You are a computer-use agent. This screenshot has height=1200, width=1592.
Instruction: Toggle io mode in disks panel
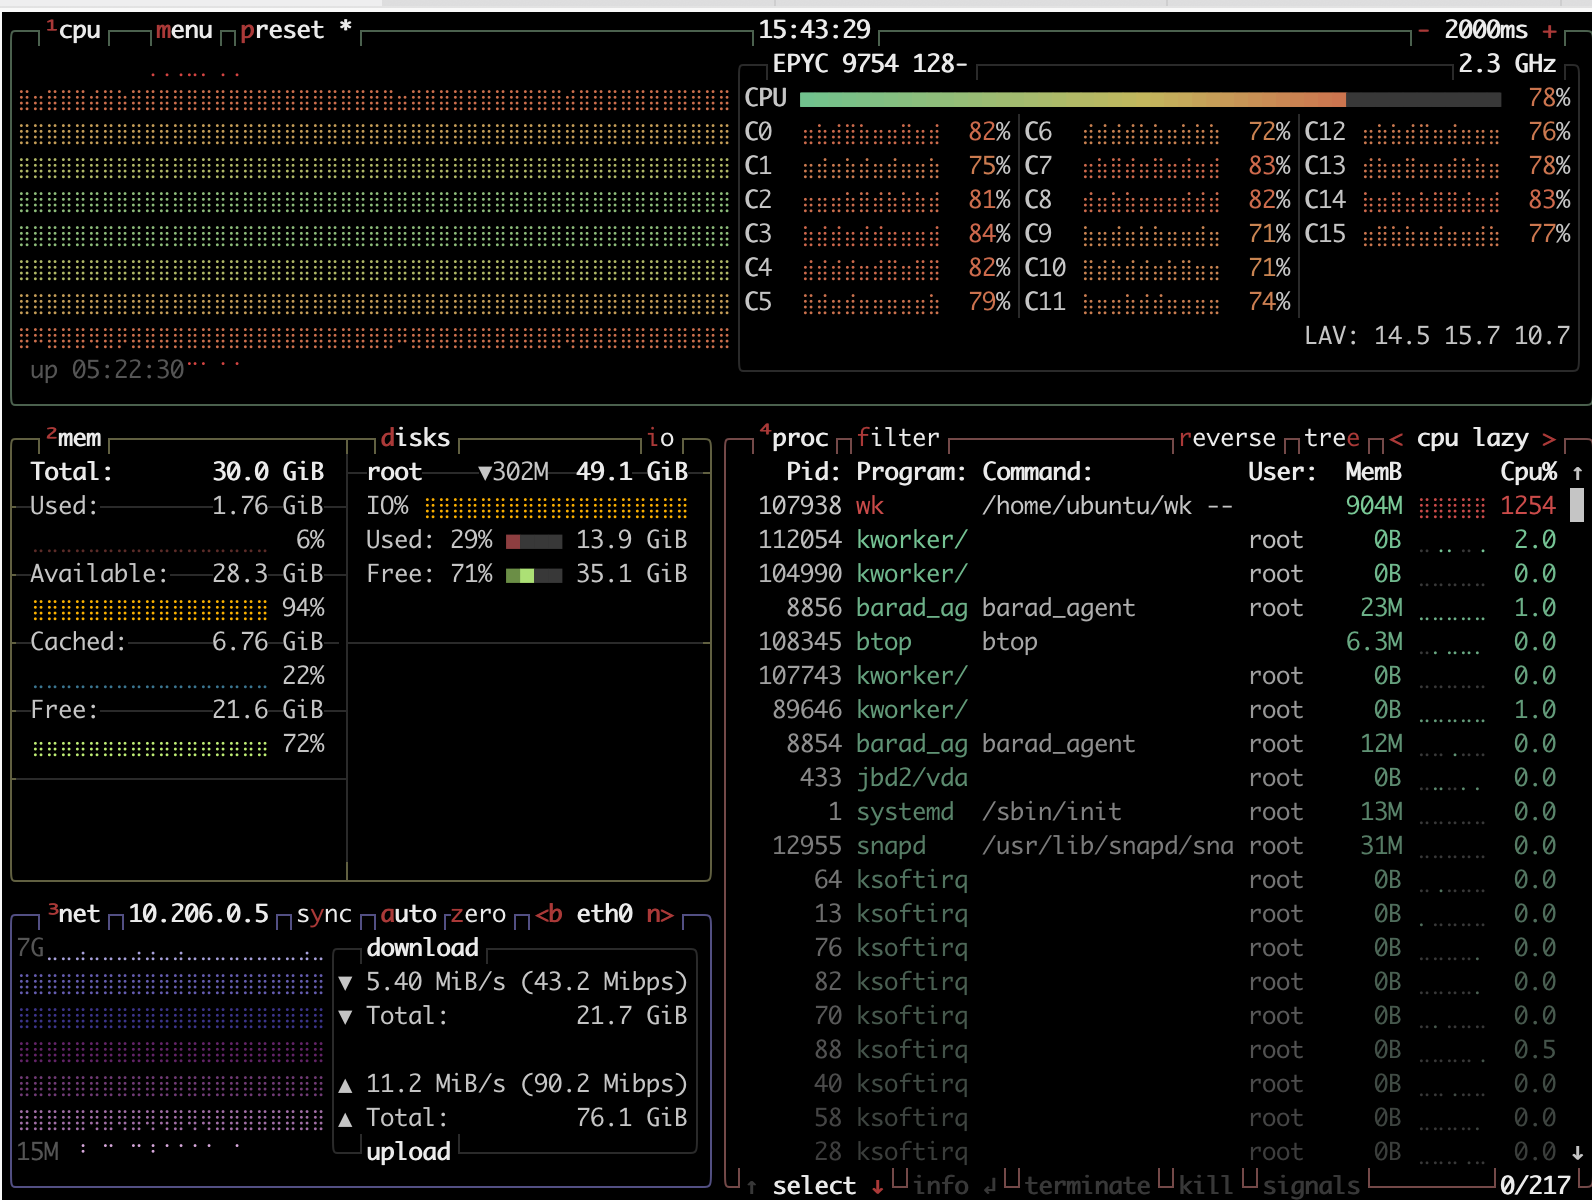660,438
